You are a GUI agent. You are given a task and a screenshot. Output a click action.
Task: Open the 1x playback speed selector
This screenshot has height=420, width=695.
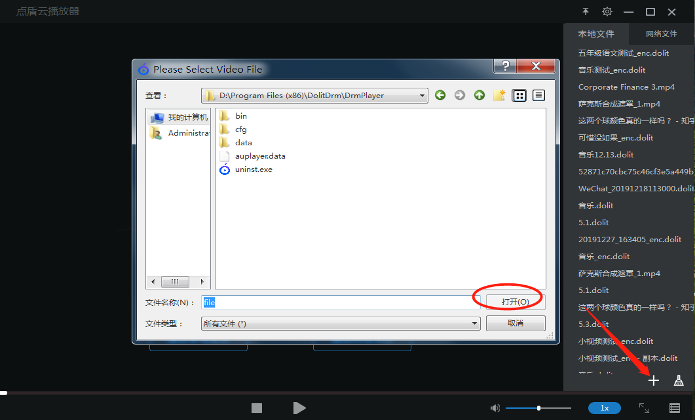[604, 408]
